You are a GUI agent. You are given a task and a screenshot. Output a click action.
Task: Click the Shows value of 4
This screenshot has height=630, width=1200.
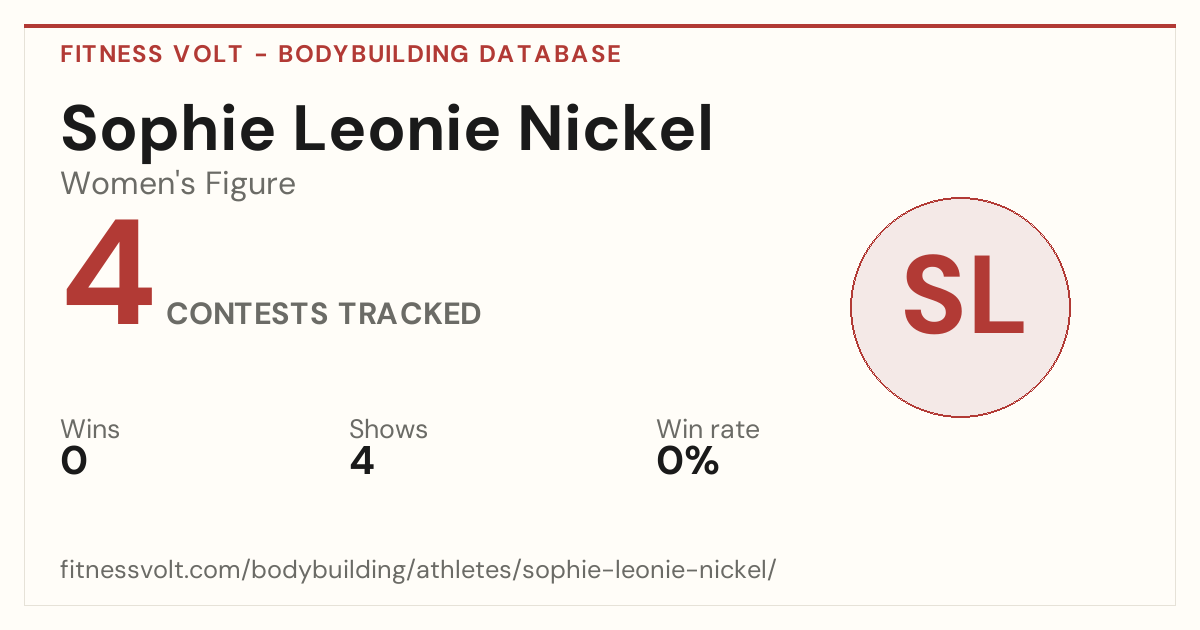[x=362, y=461]
